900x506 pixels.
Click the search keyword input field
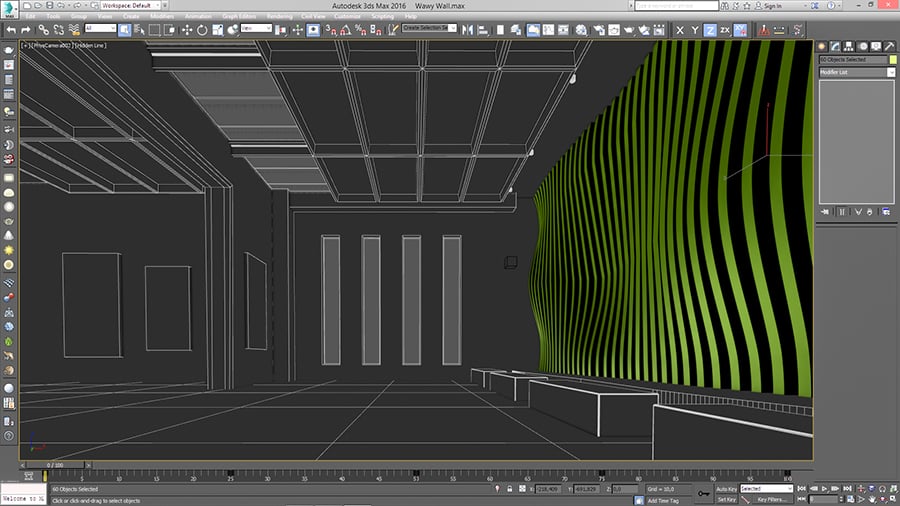pos(676,6)
